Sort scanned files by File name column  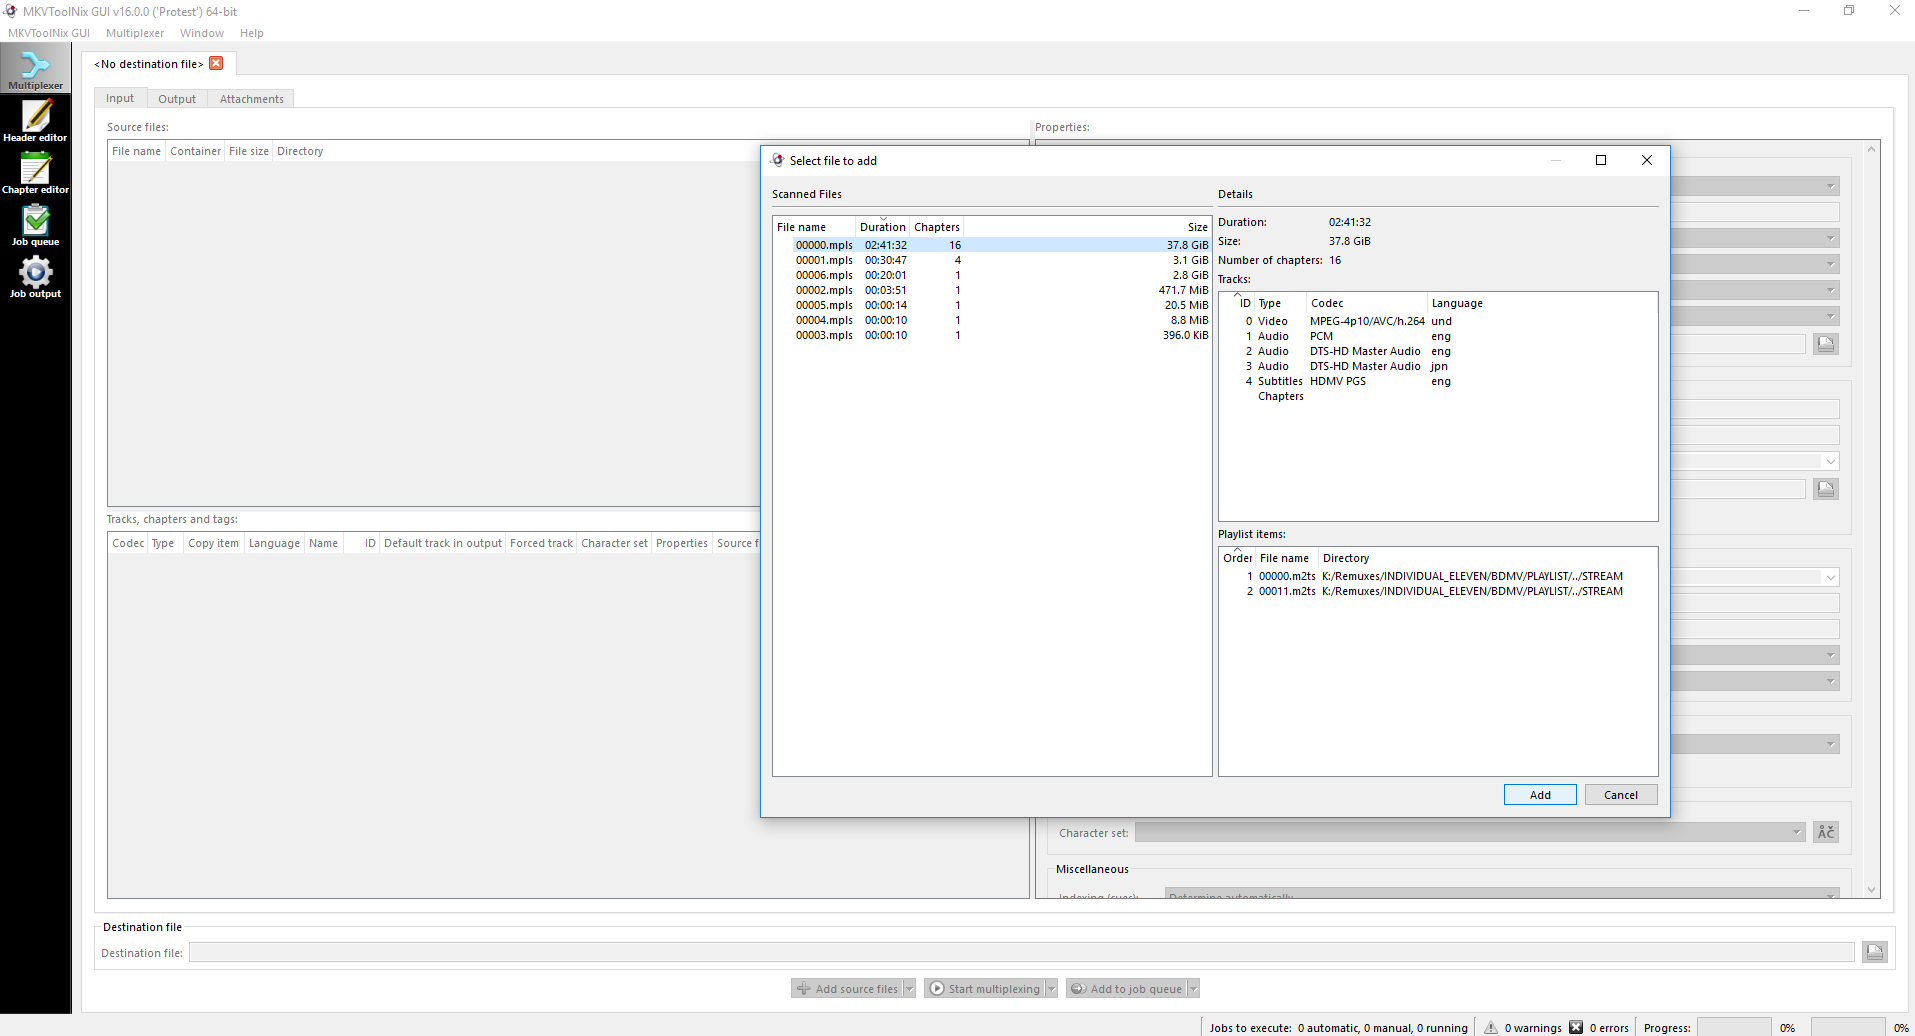[x=814, y=227]
